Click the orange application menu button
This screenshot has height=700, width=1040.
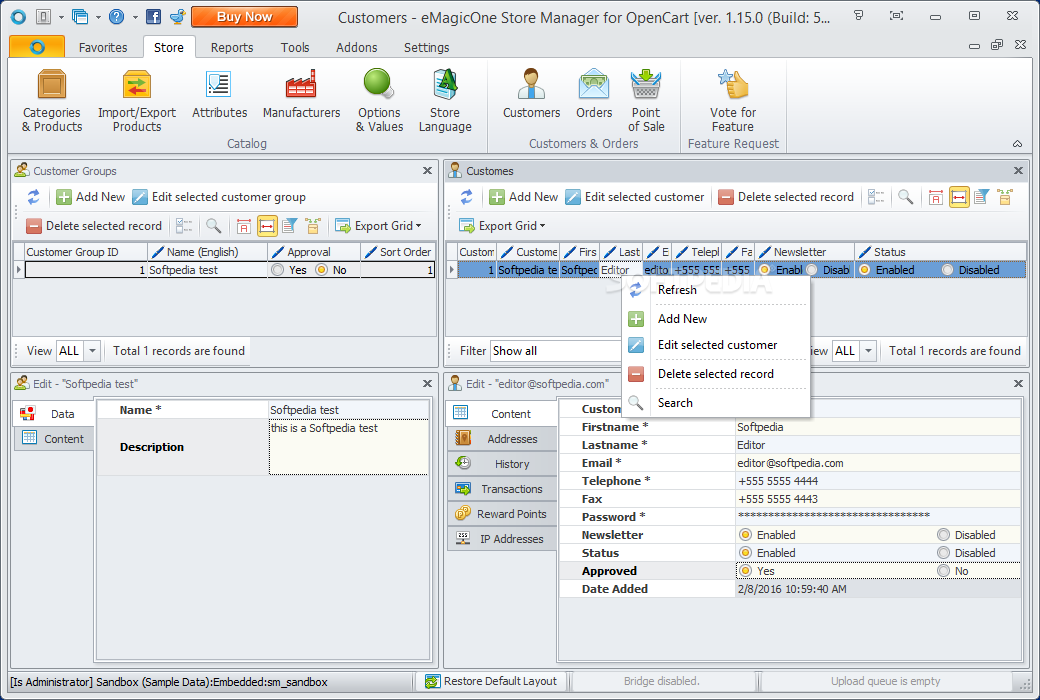pyautogui.click(x=37, y=47)
